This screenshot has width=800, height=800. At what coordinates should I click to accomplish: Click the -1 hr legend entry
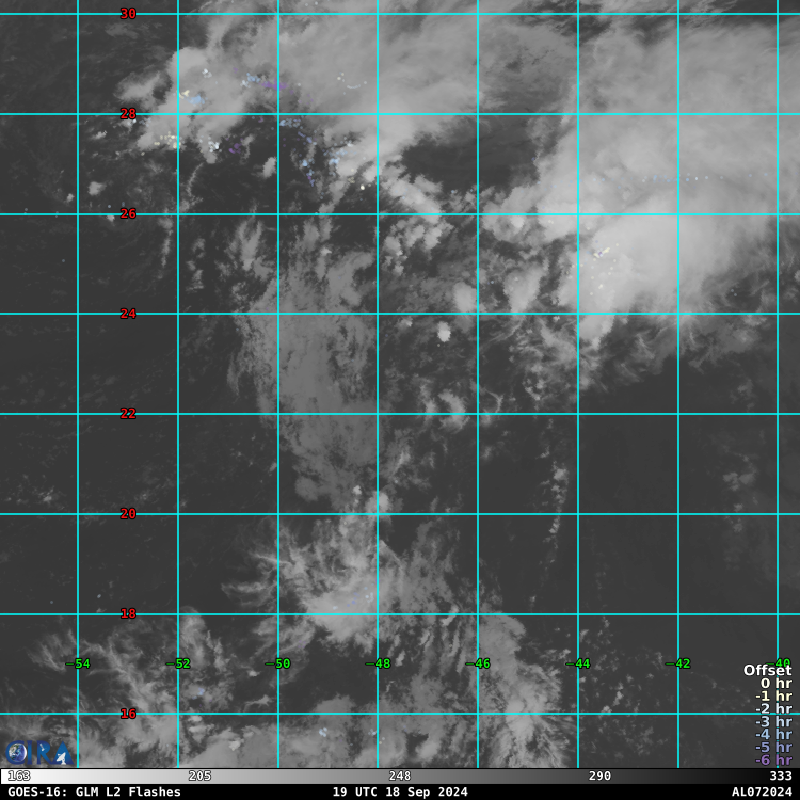click(773, 696)
